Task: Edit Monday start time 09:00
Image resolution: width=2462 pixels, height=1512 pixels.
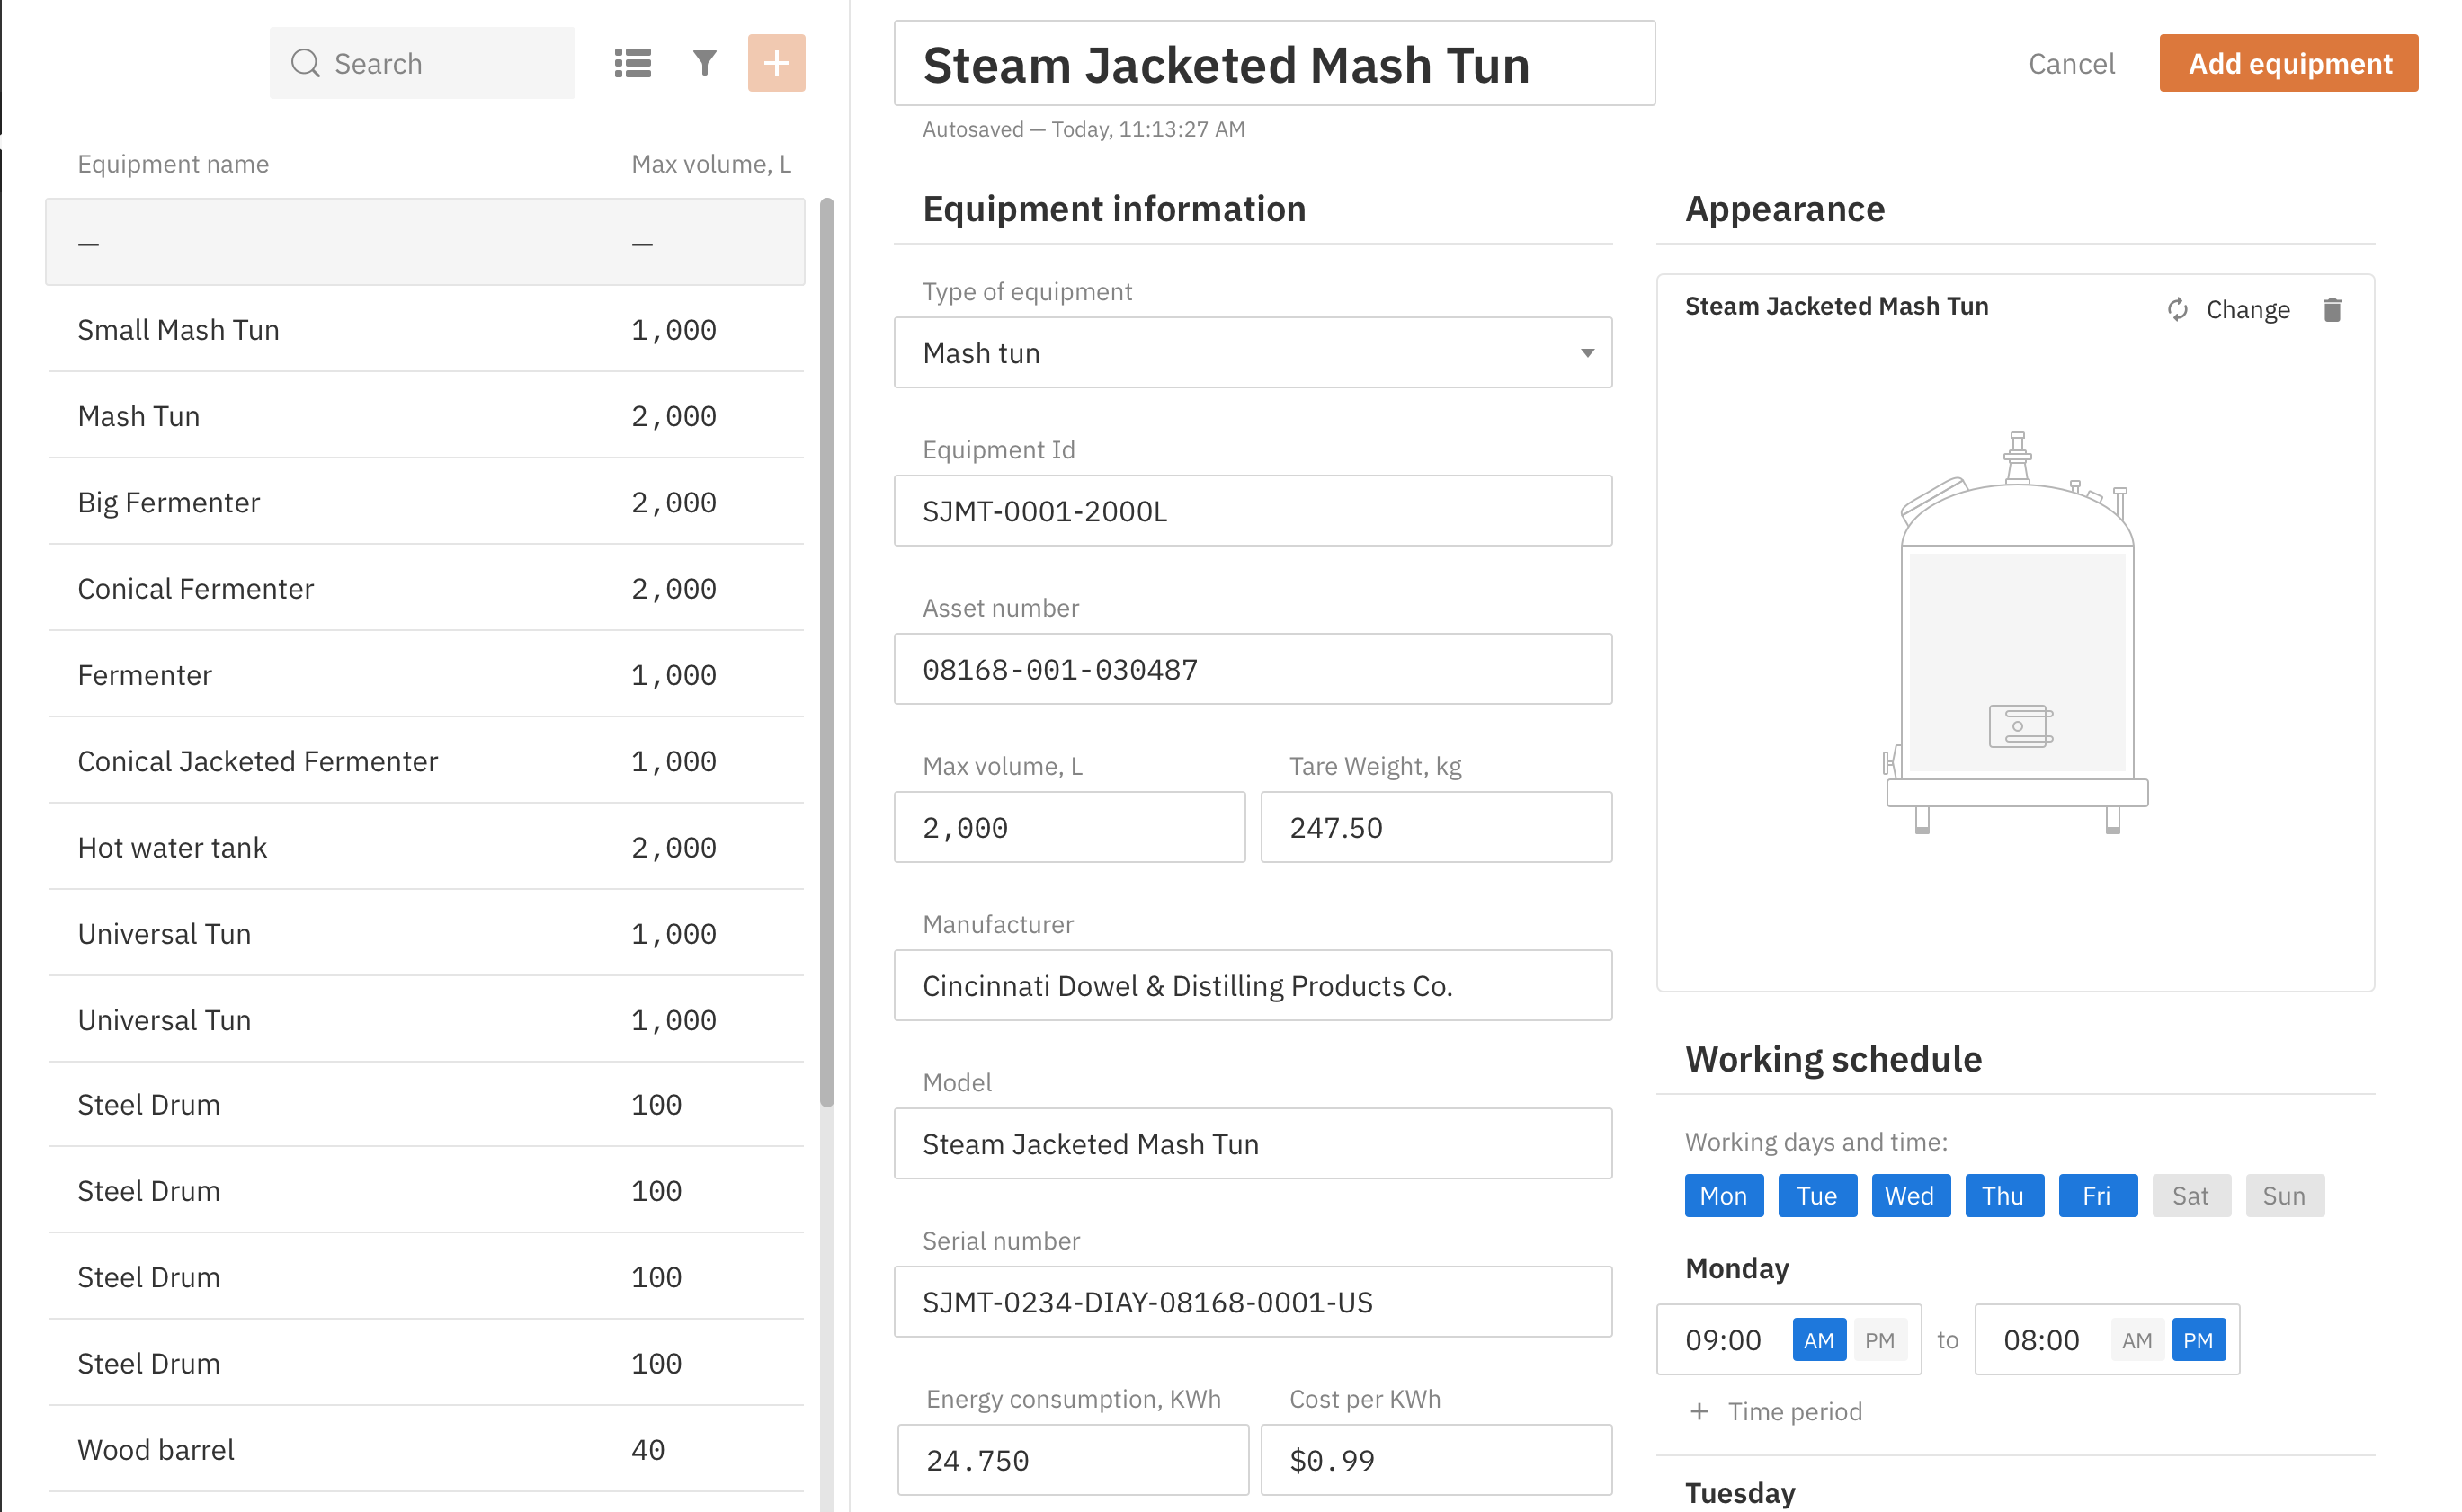Action: pyautogui.click(x=1723, y=1340)
